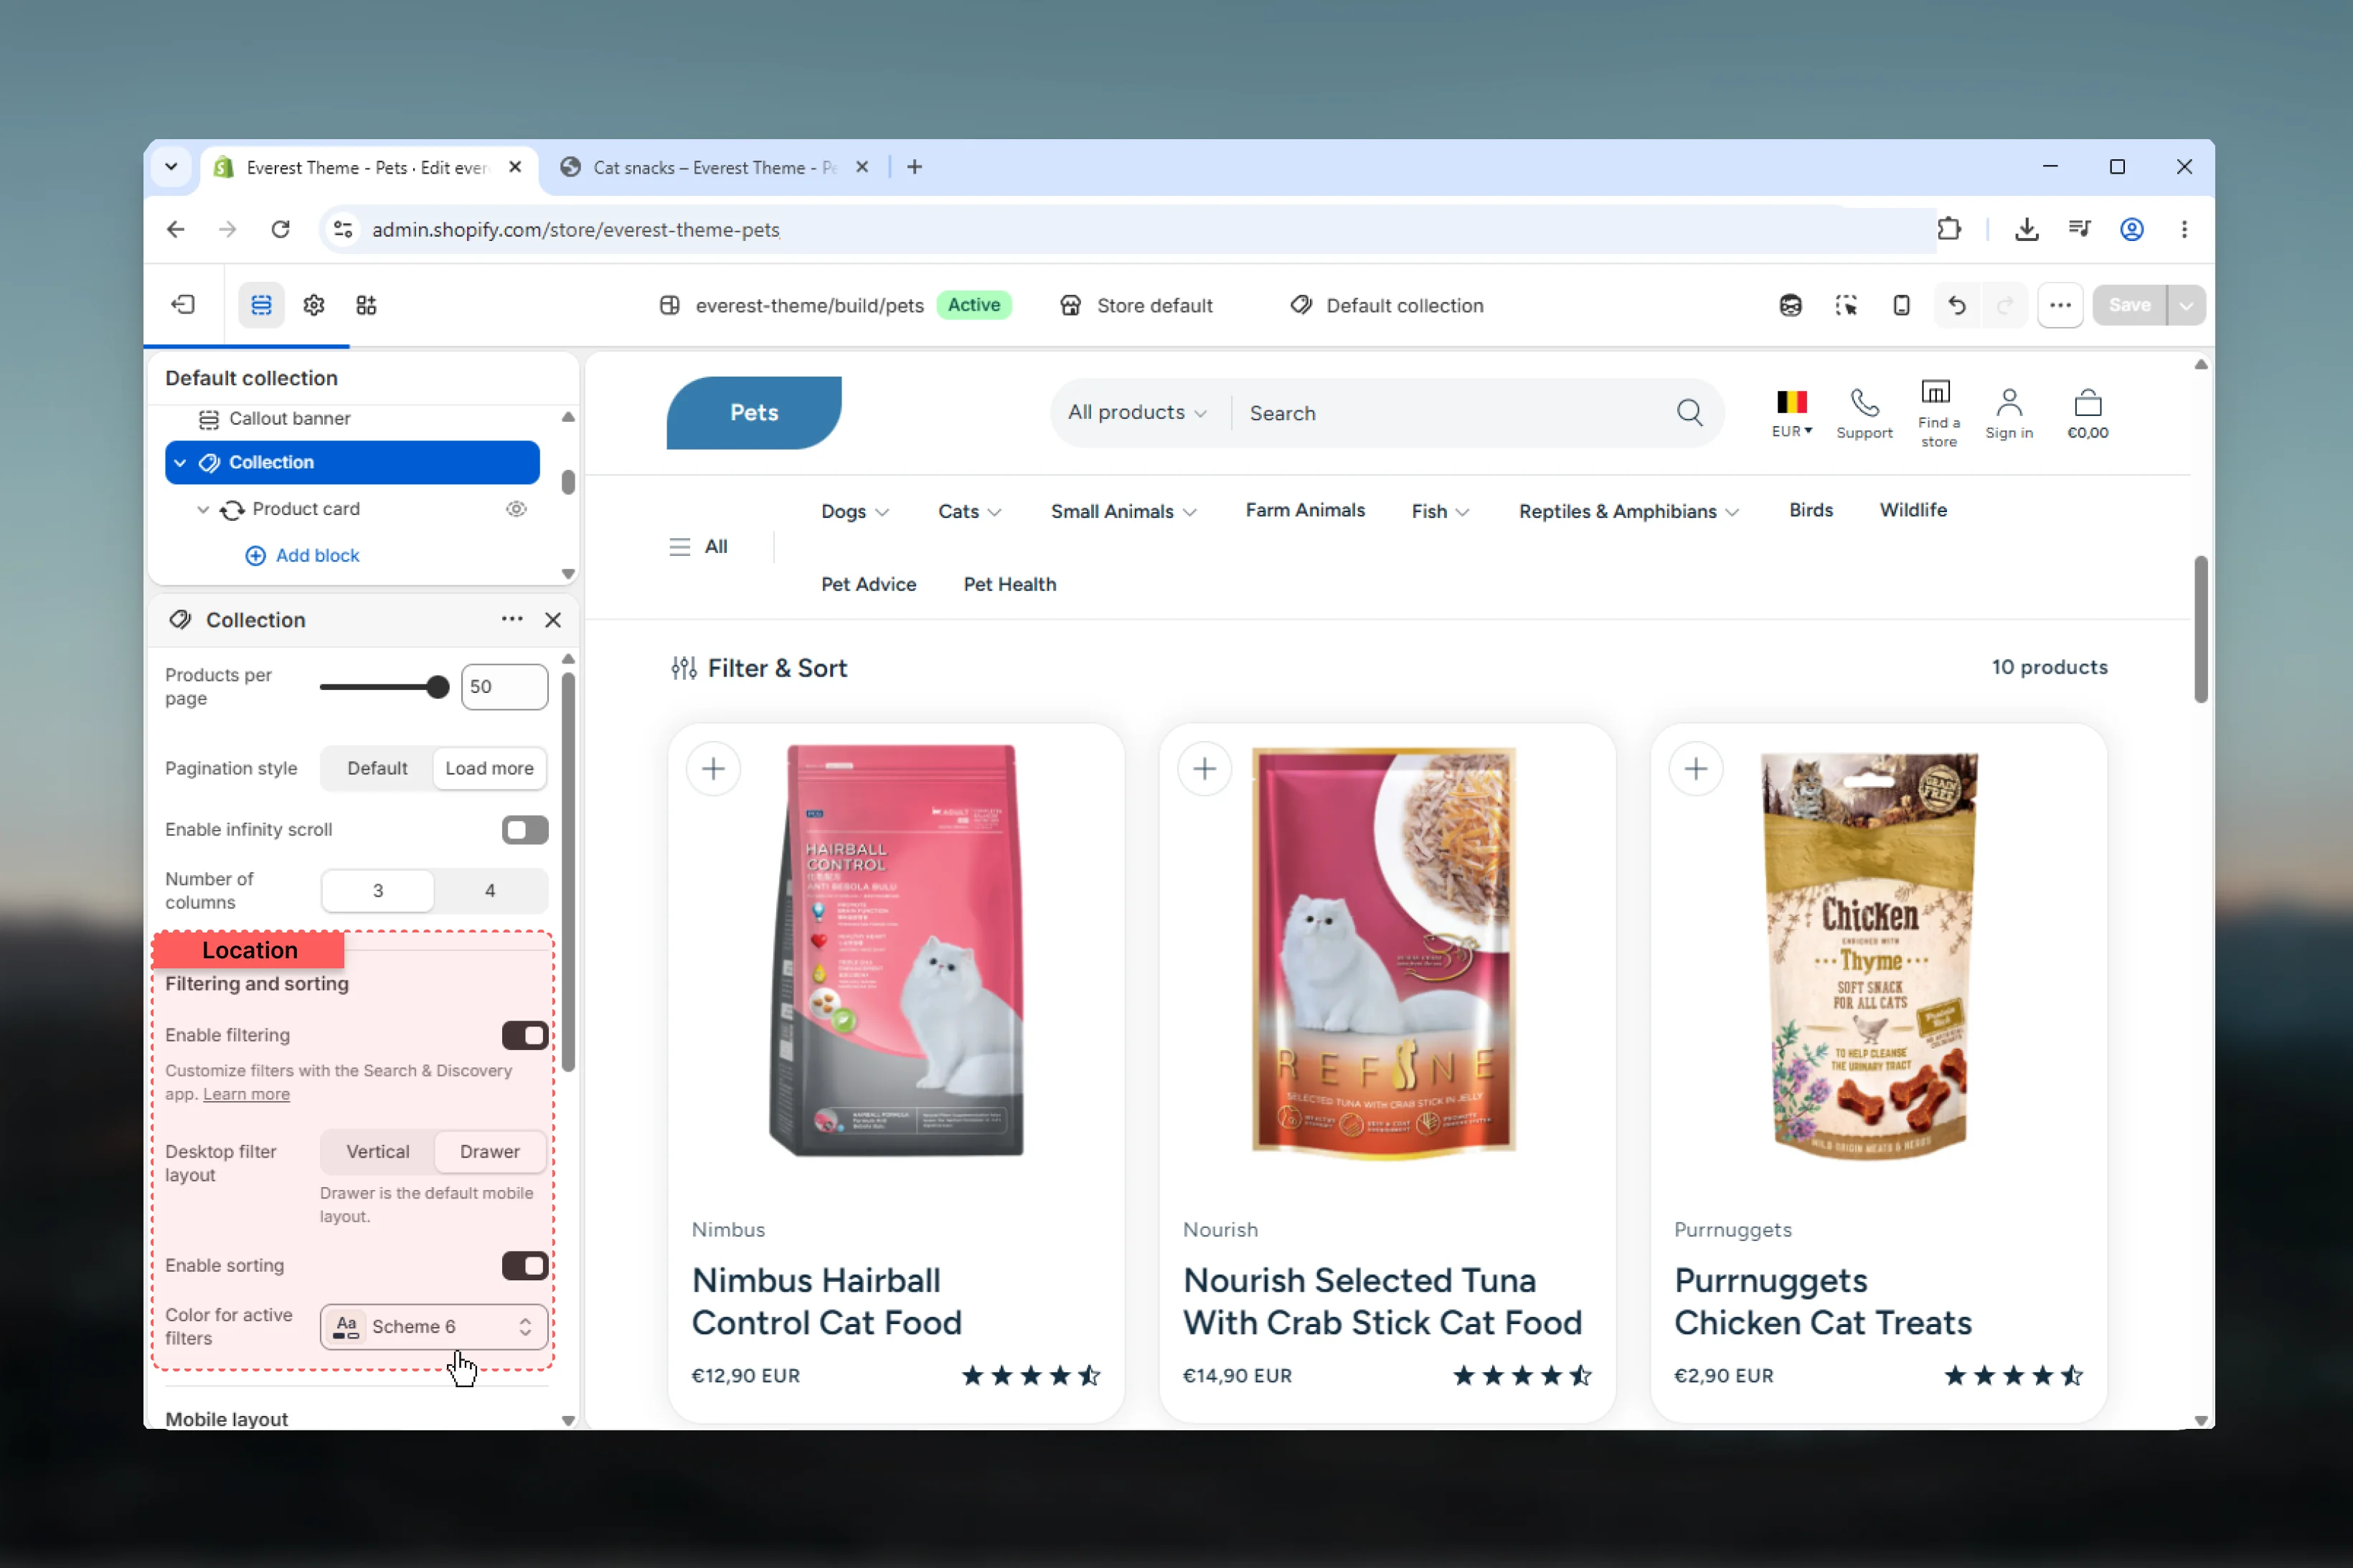
Task: Switch to mobile preview icon
Action: (1901, 305)
